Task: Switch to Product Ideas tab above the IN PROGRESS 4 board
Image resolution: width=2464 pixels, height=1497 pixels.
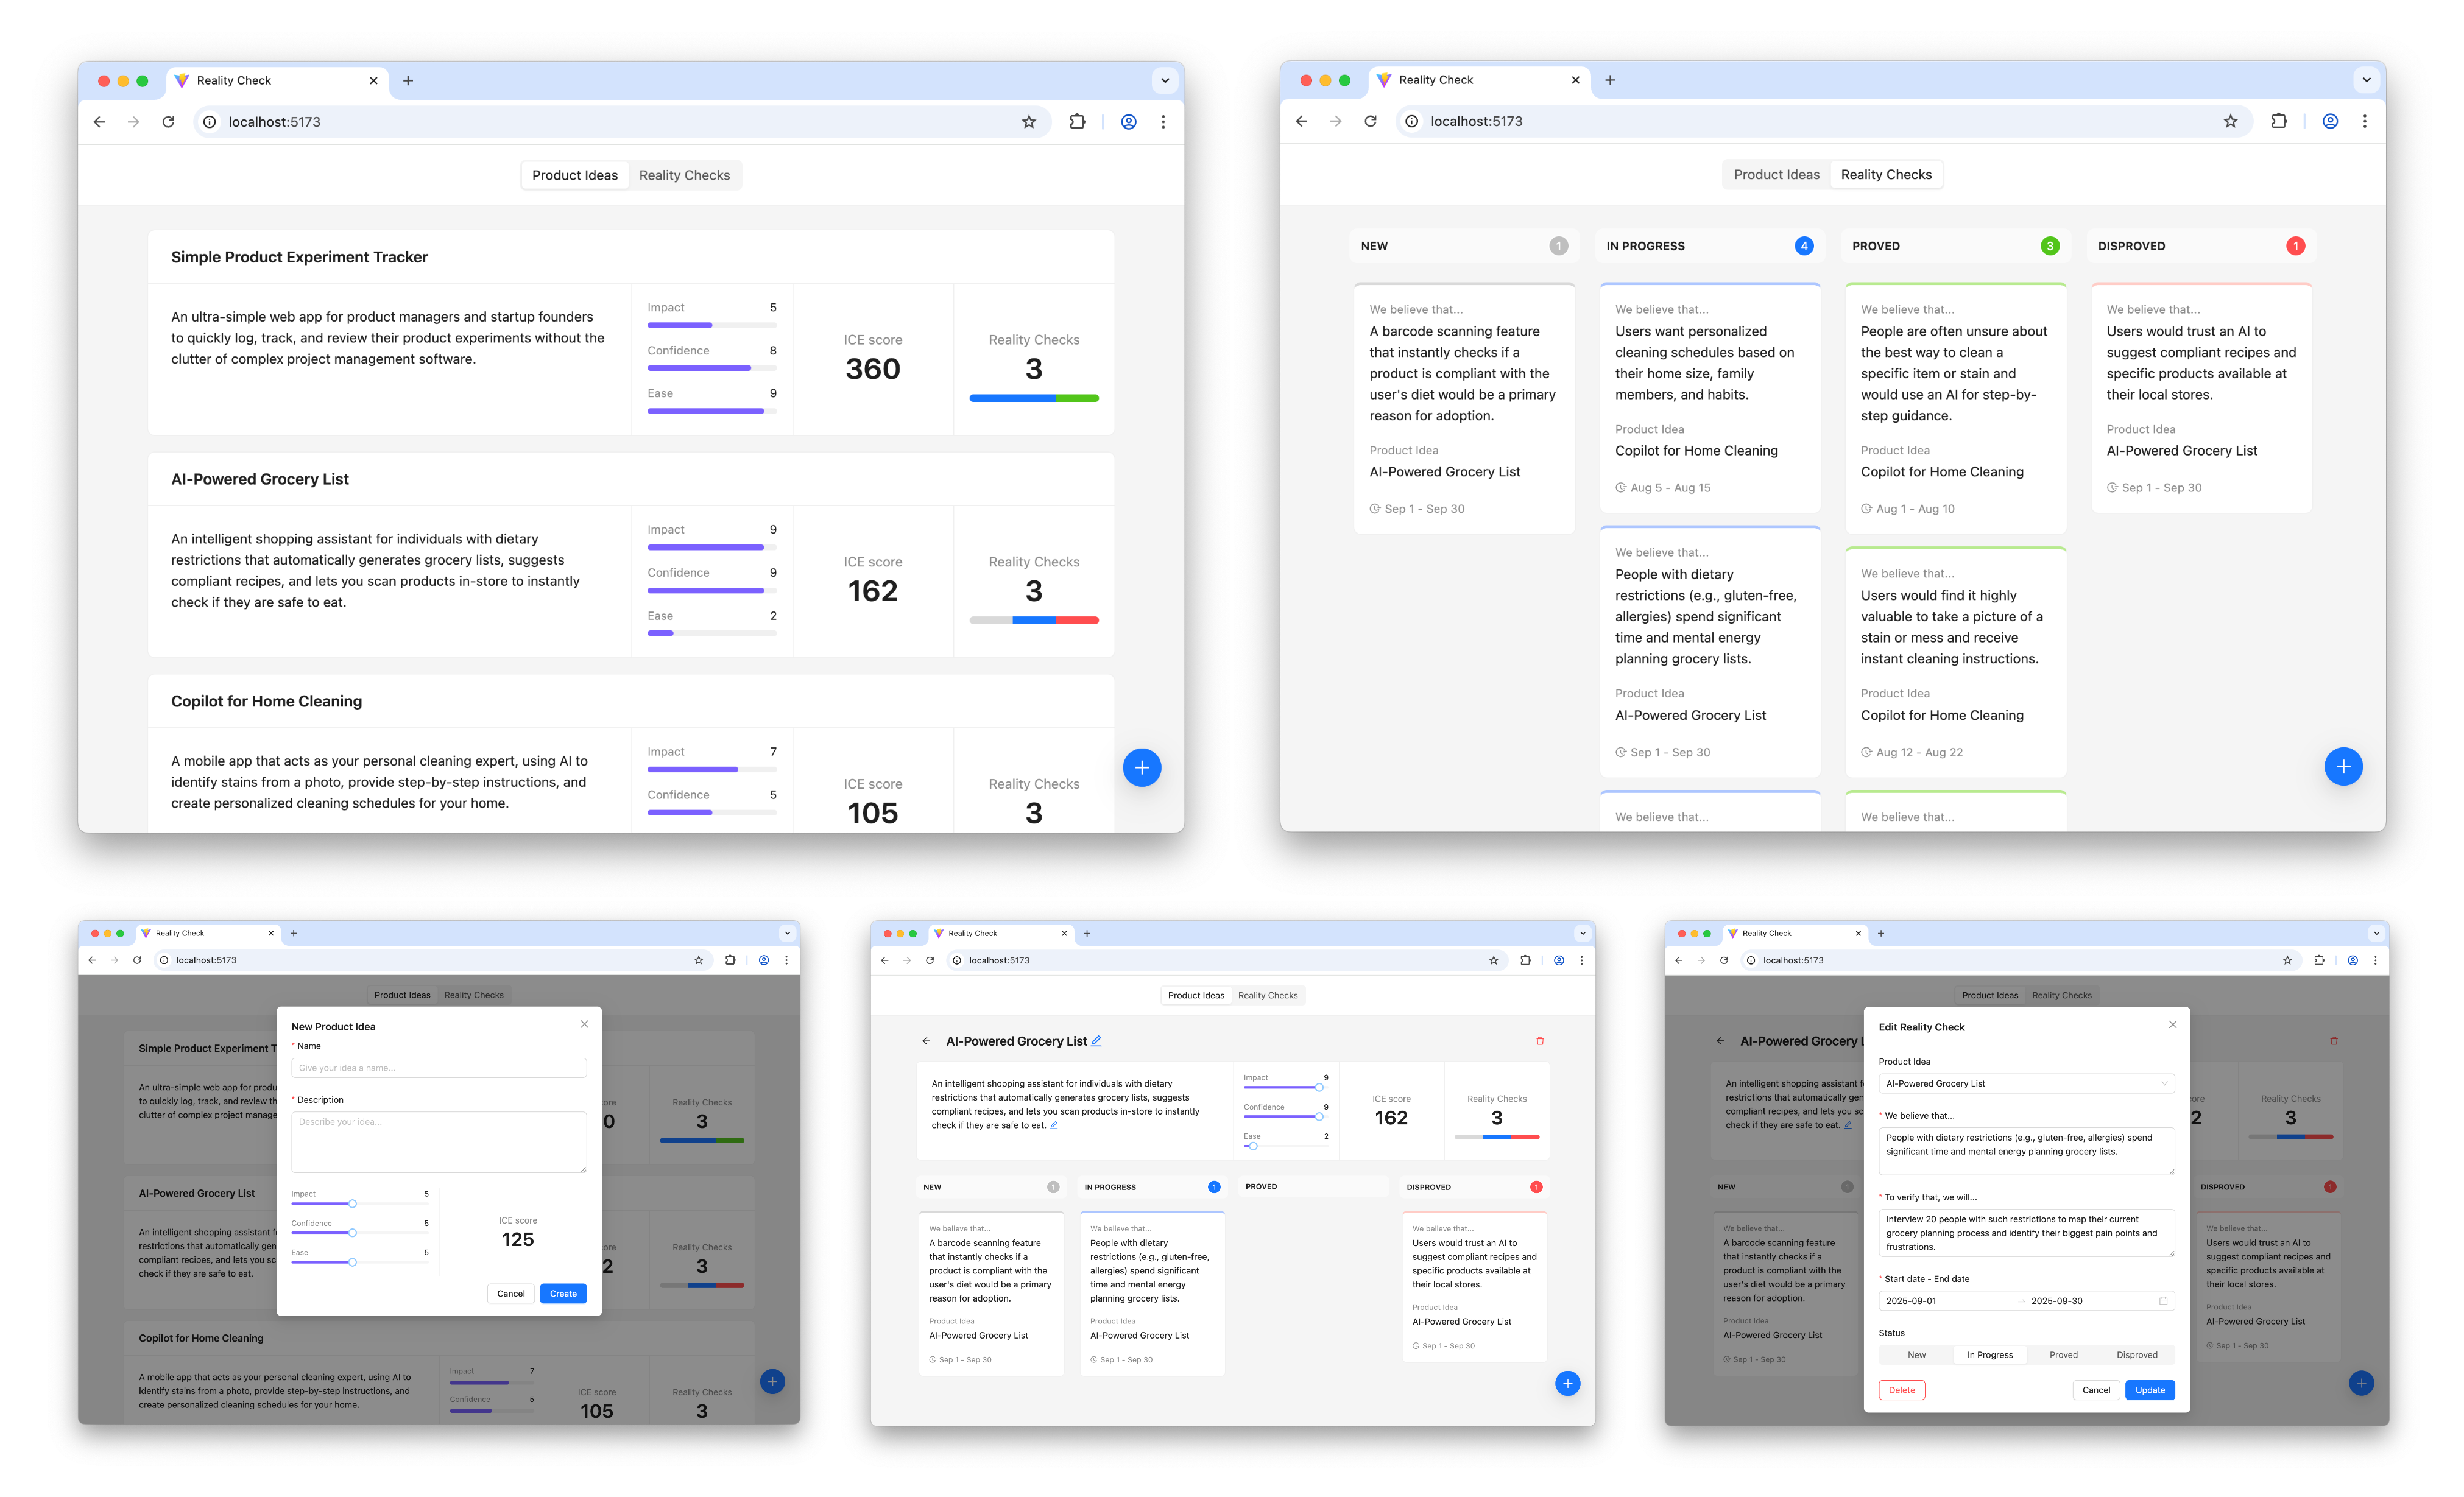Action: 1776,174
